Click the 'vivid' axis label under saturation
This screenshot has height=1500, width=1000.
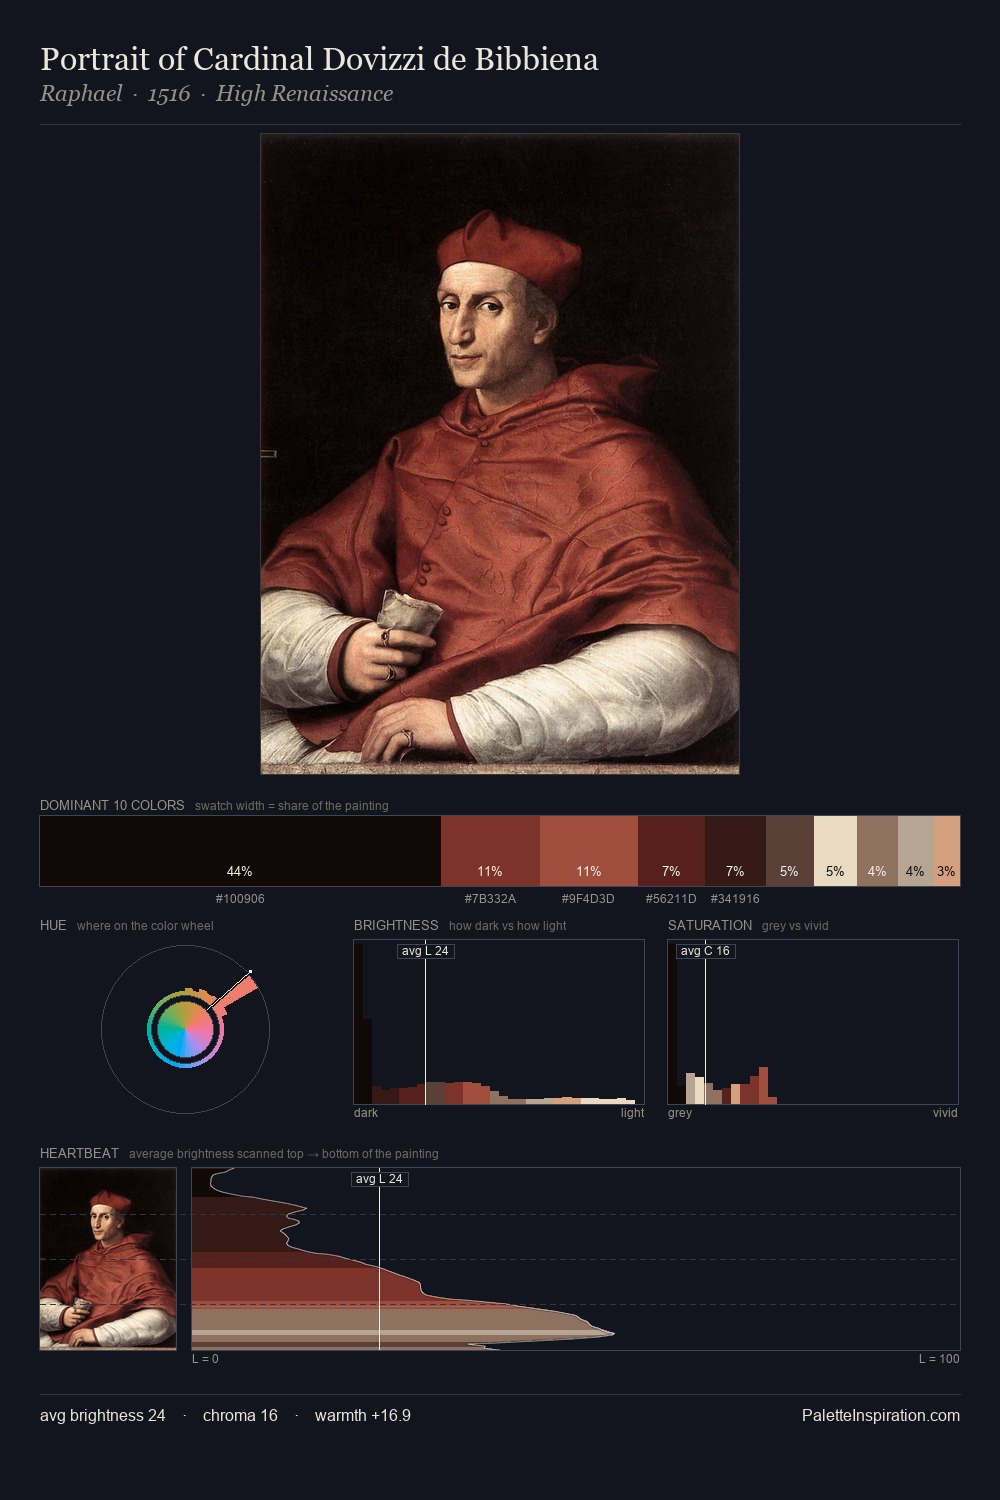point(945,1113)
